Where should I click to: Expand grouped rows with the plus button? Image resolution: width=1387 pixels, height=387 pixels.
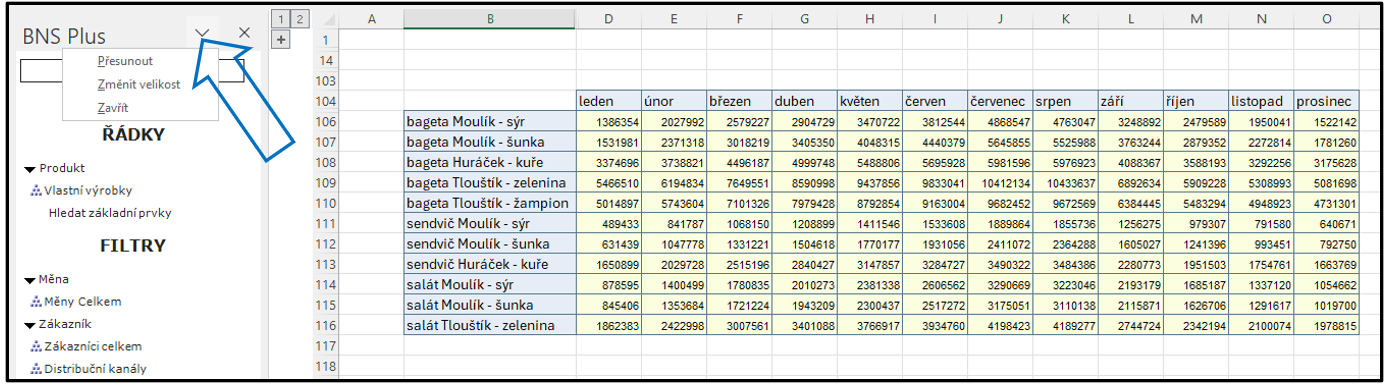coord(281,40)
